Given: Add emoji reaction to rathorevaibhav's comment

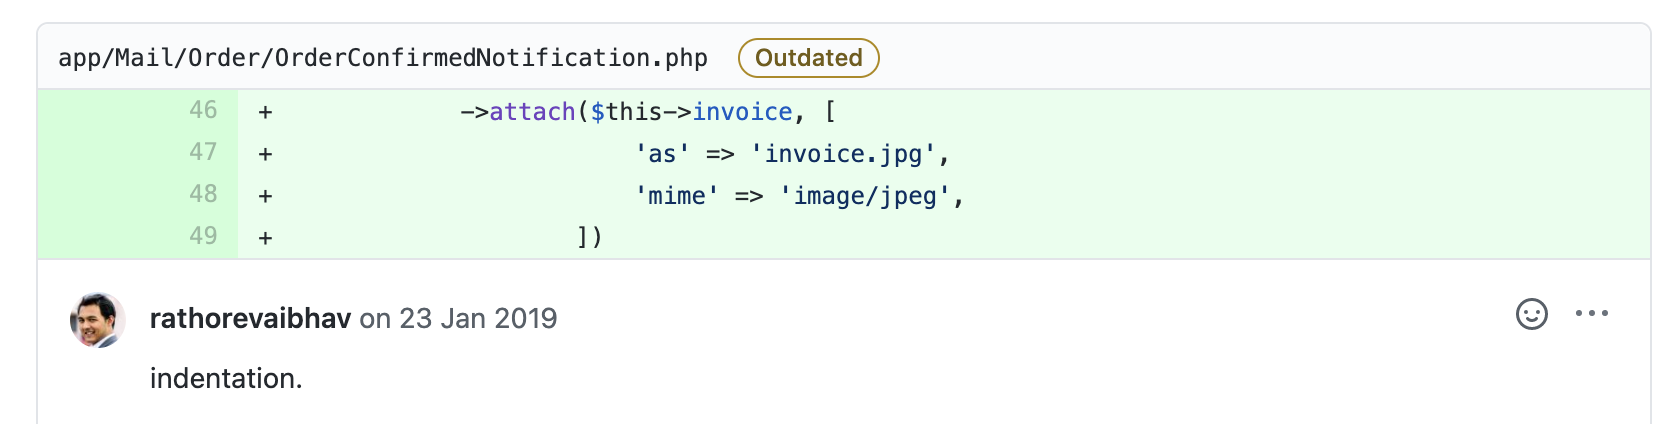Looking at the screenshot, I should tap(1531, 314).
